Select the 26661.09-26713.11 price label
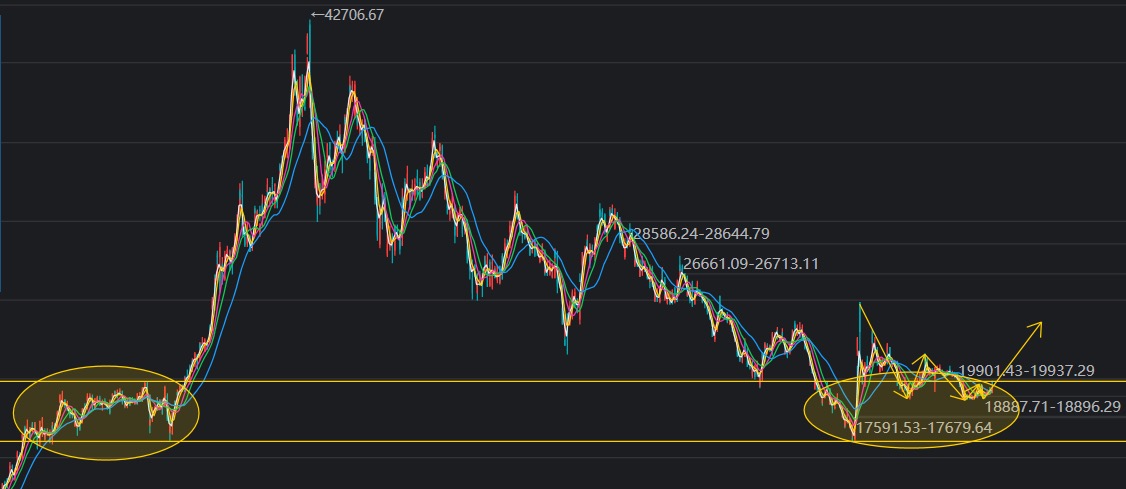 click(751, 264)
